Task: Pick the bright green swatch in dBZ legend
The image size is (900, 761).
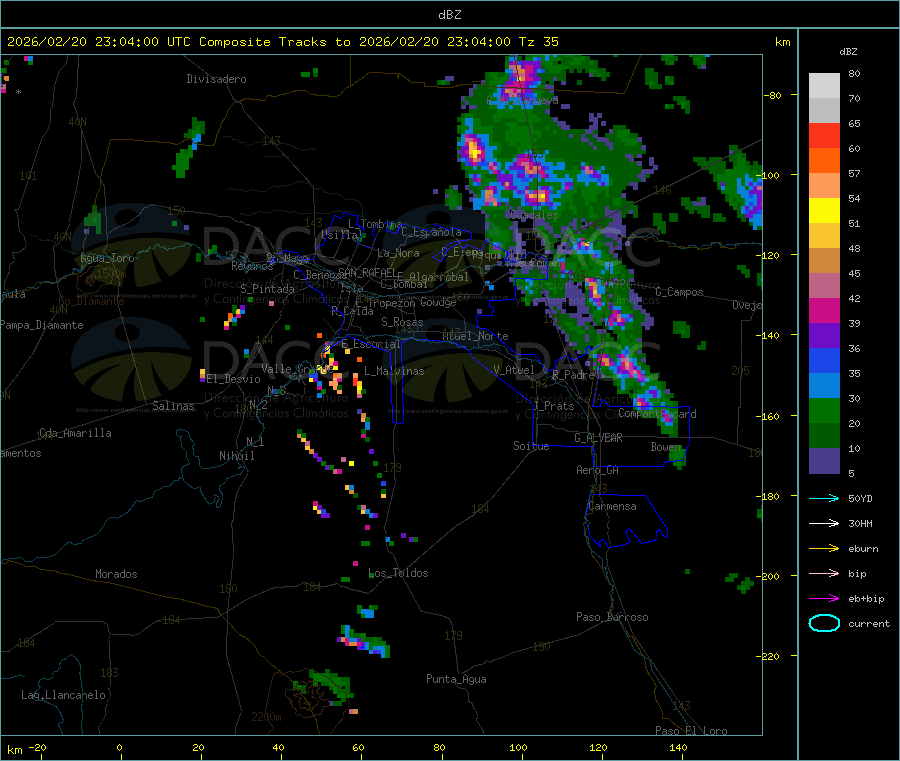Action: (824, 410)
